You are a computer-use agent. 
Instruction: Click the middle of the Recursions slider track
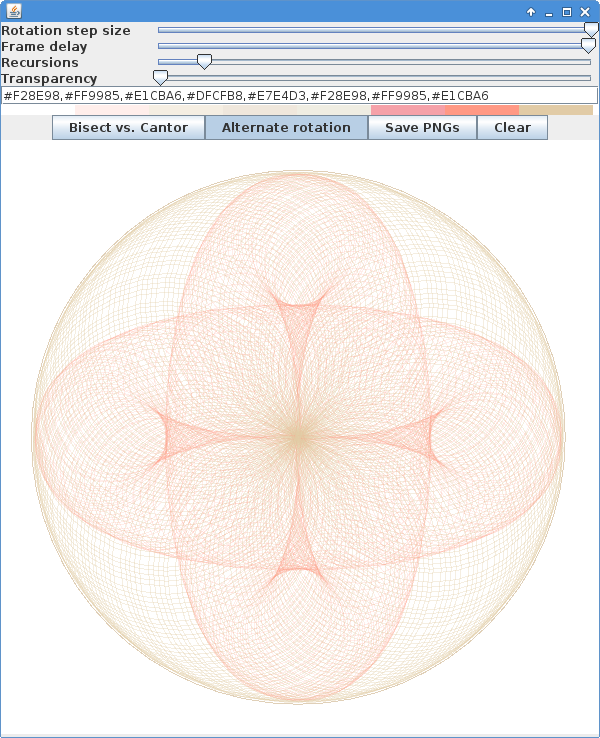(x=375, y=62)
